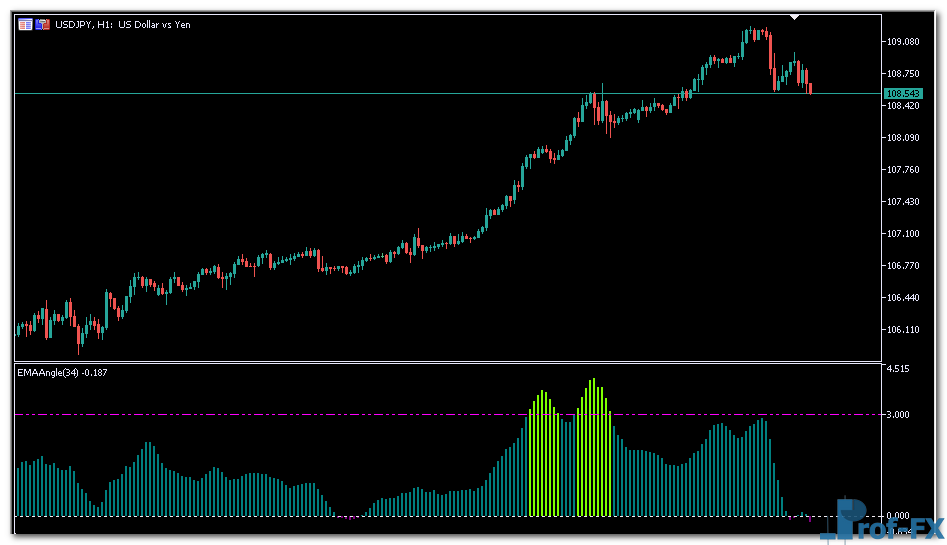Viewport: 947px width, 545px height.
Task: Click the last red candle on the chart
Action: tap(810, 89)
